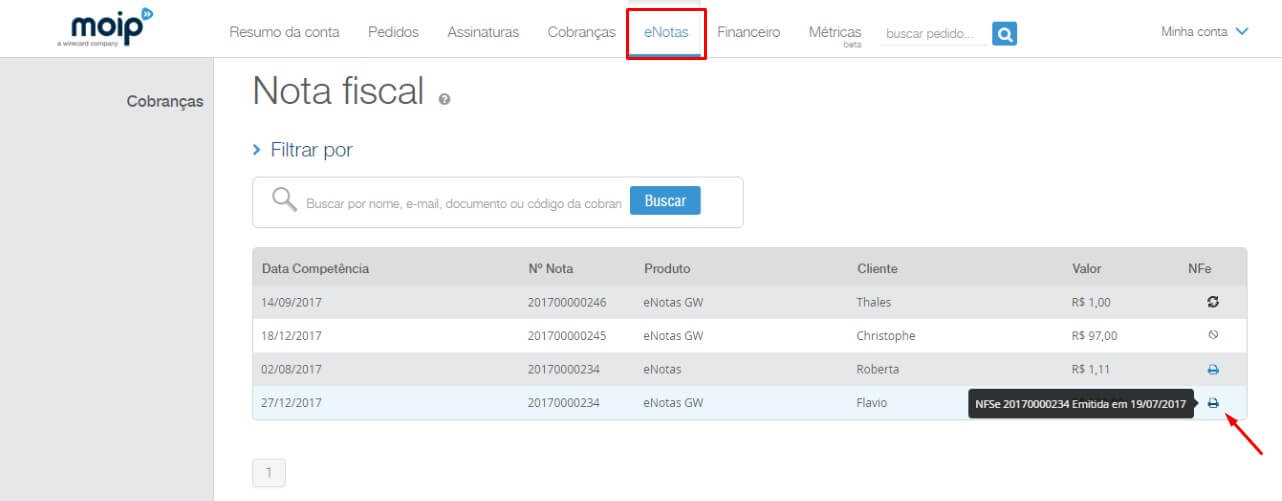Switch to the Cobranças top tab
The width and height of the screenshot is (1282, 501).
point(581,32)
